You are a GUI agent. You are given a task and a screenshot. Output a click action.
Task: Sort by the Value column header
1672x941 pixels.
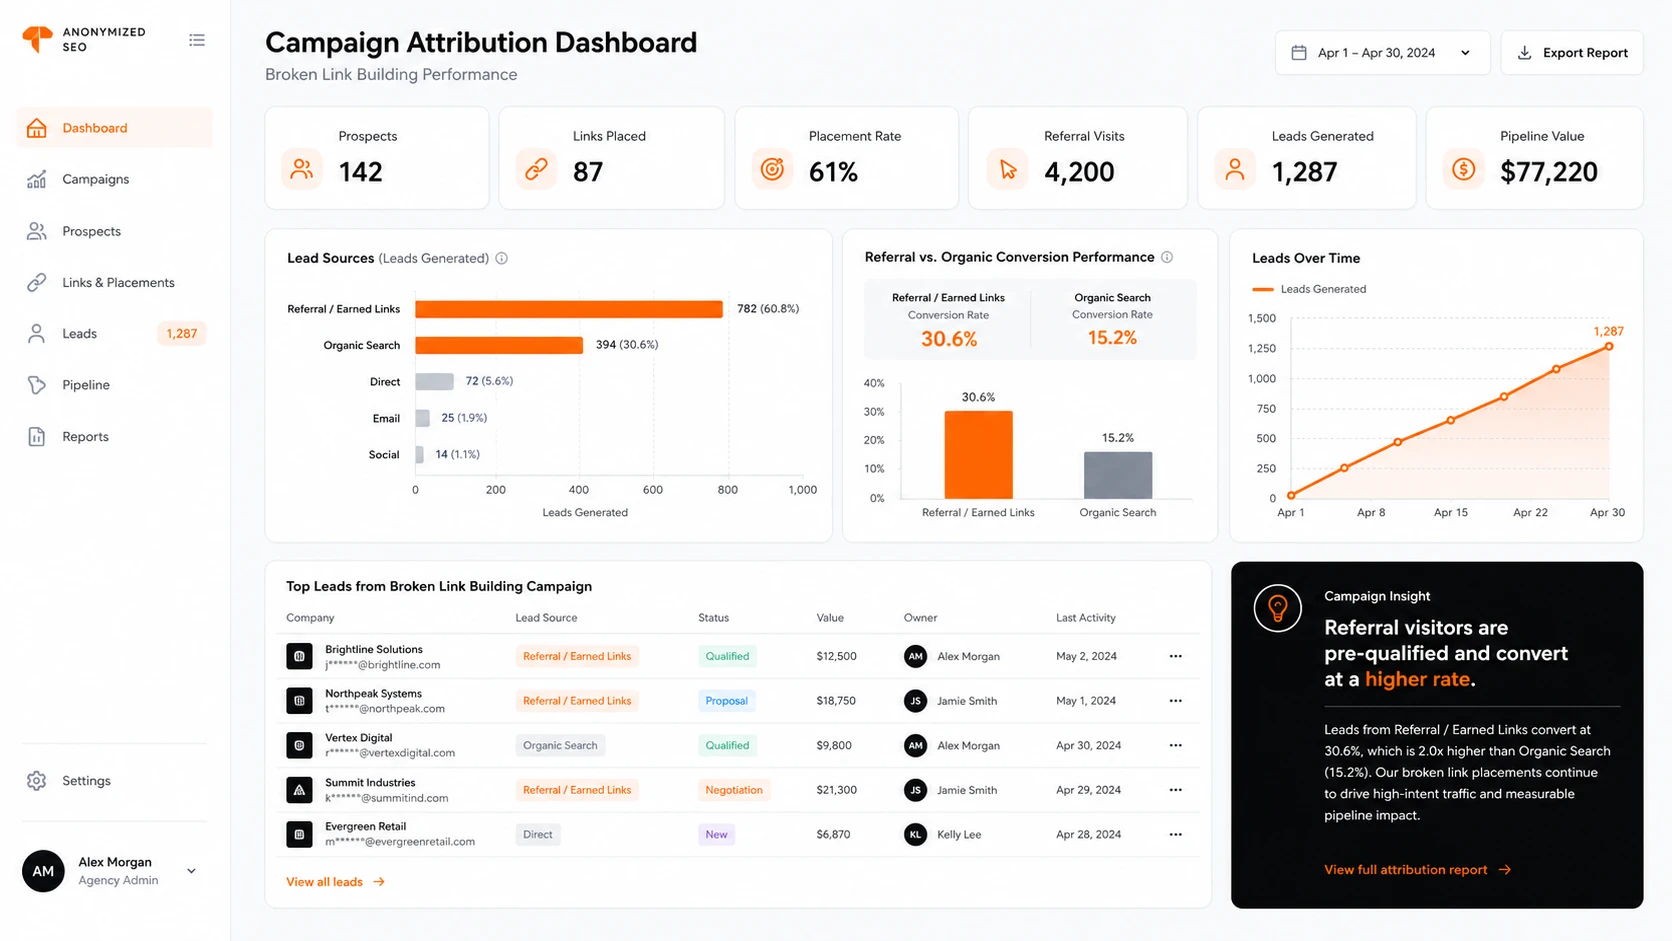(830, 618)
